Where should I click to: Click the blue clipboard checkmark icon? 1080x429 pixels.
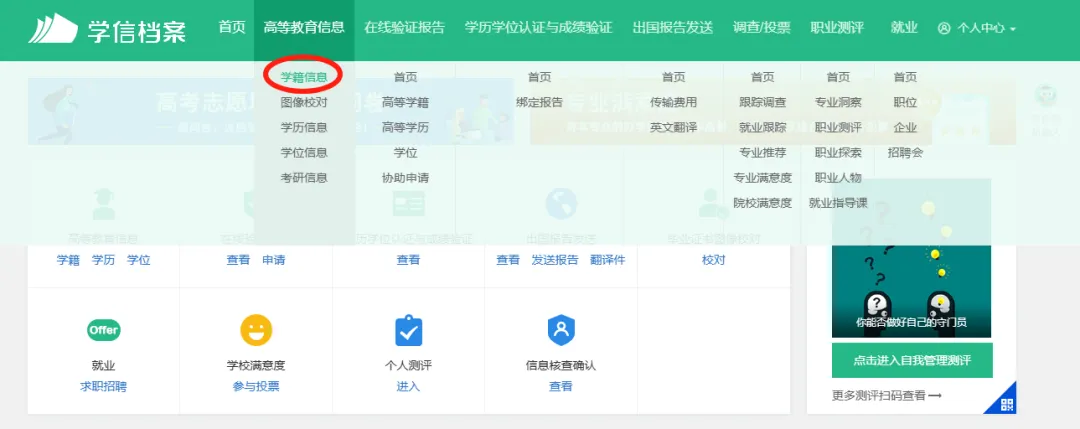[x=408, y=331]
